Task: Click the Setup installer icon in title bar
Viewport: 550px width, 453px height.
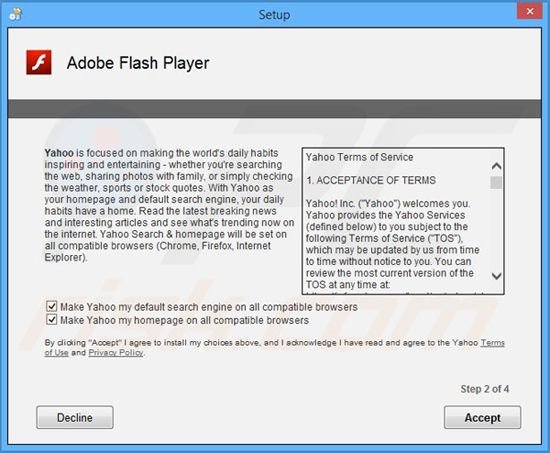Action: 15,14
